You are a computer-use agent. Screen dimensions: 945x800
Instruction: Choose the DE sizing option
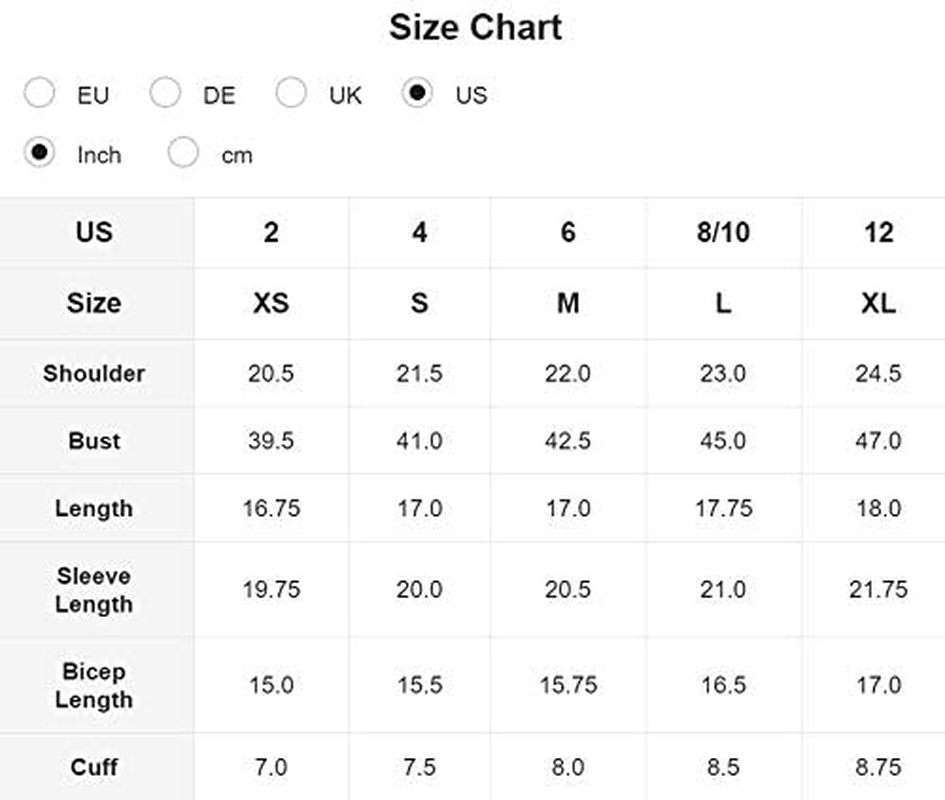click(165, 94)
